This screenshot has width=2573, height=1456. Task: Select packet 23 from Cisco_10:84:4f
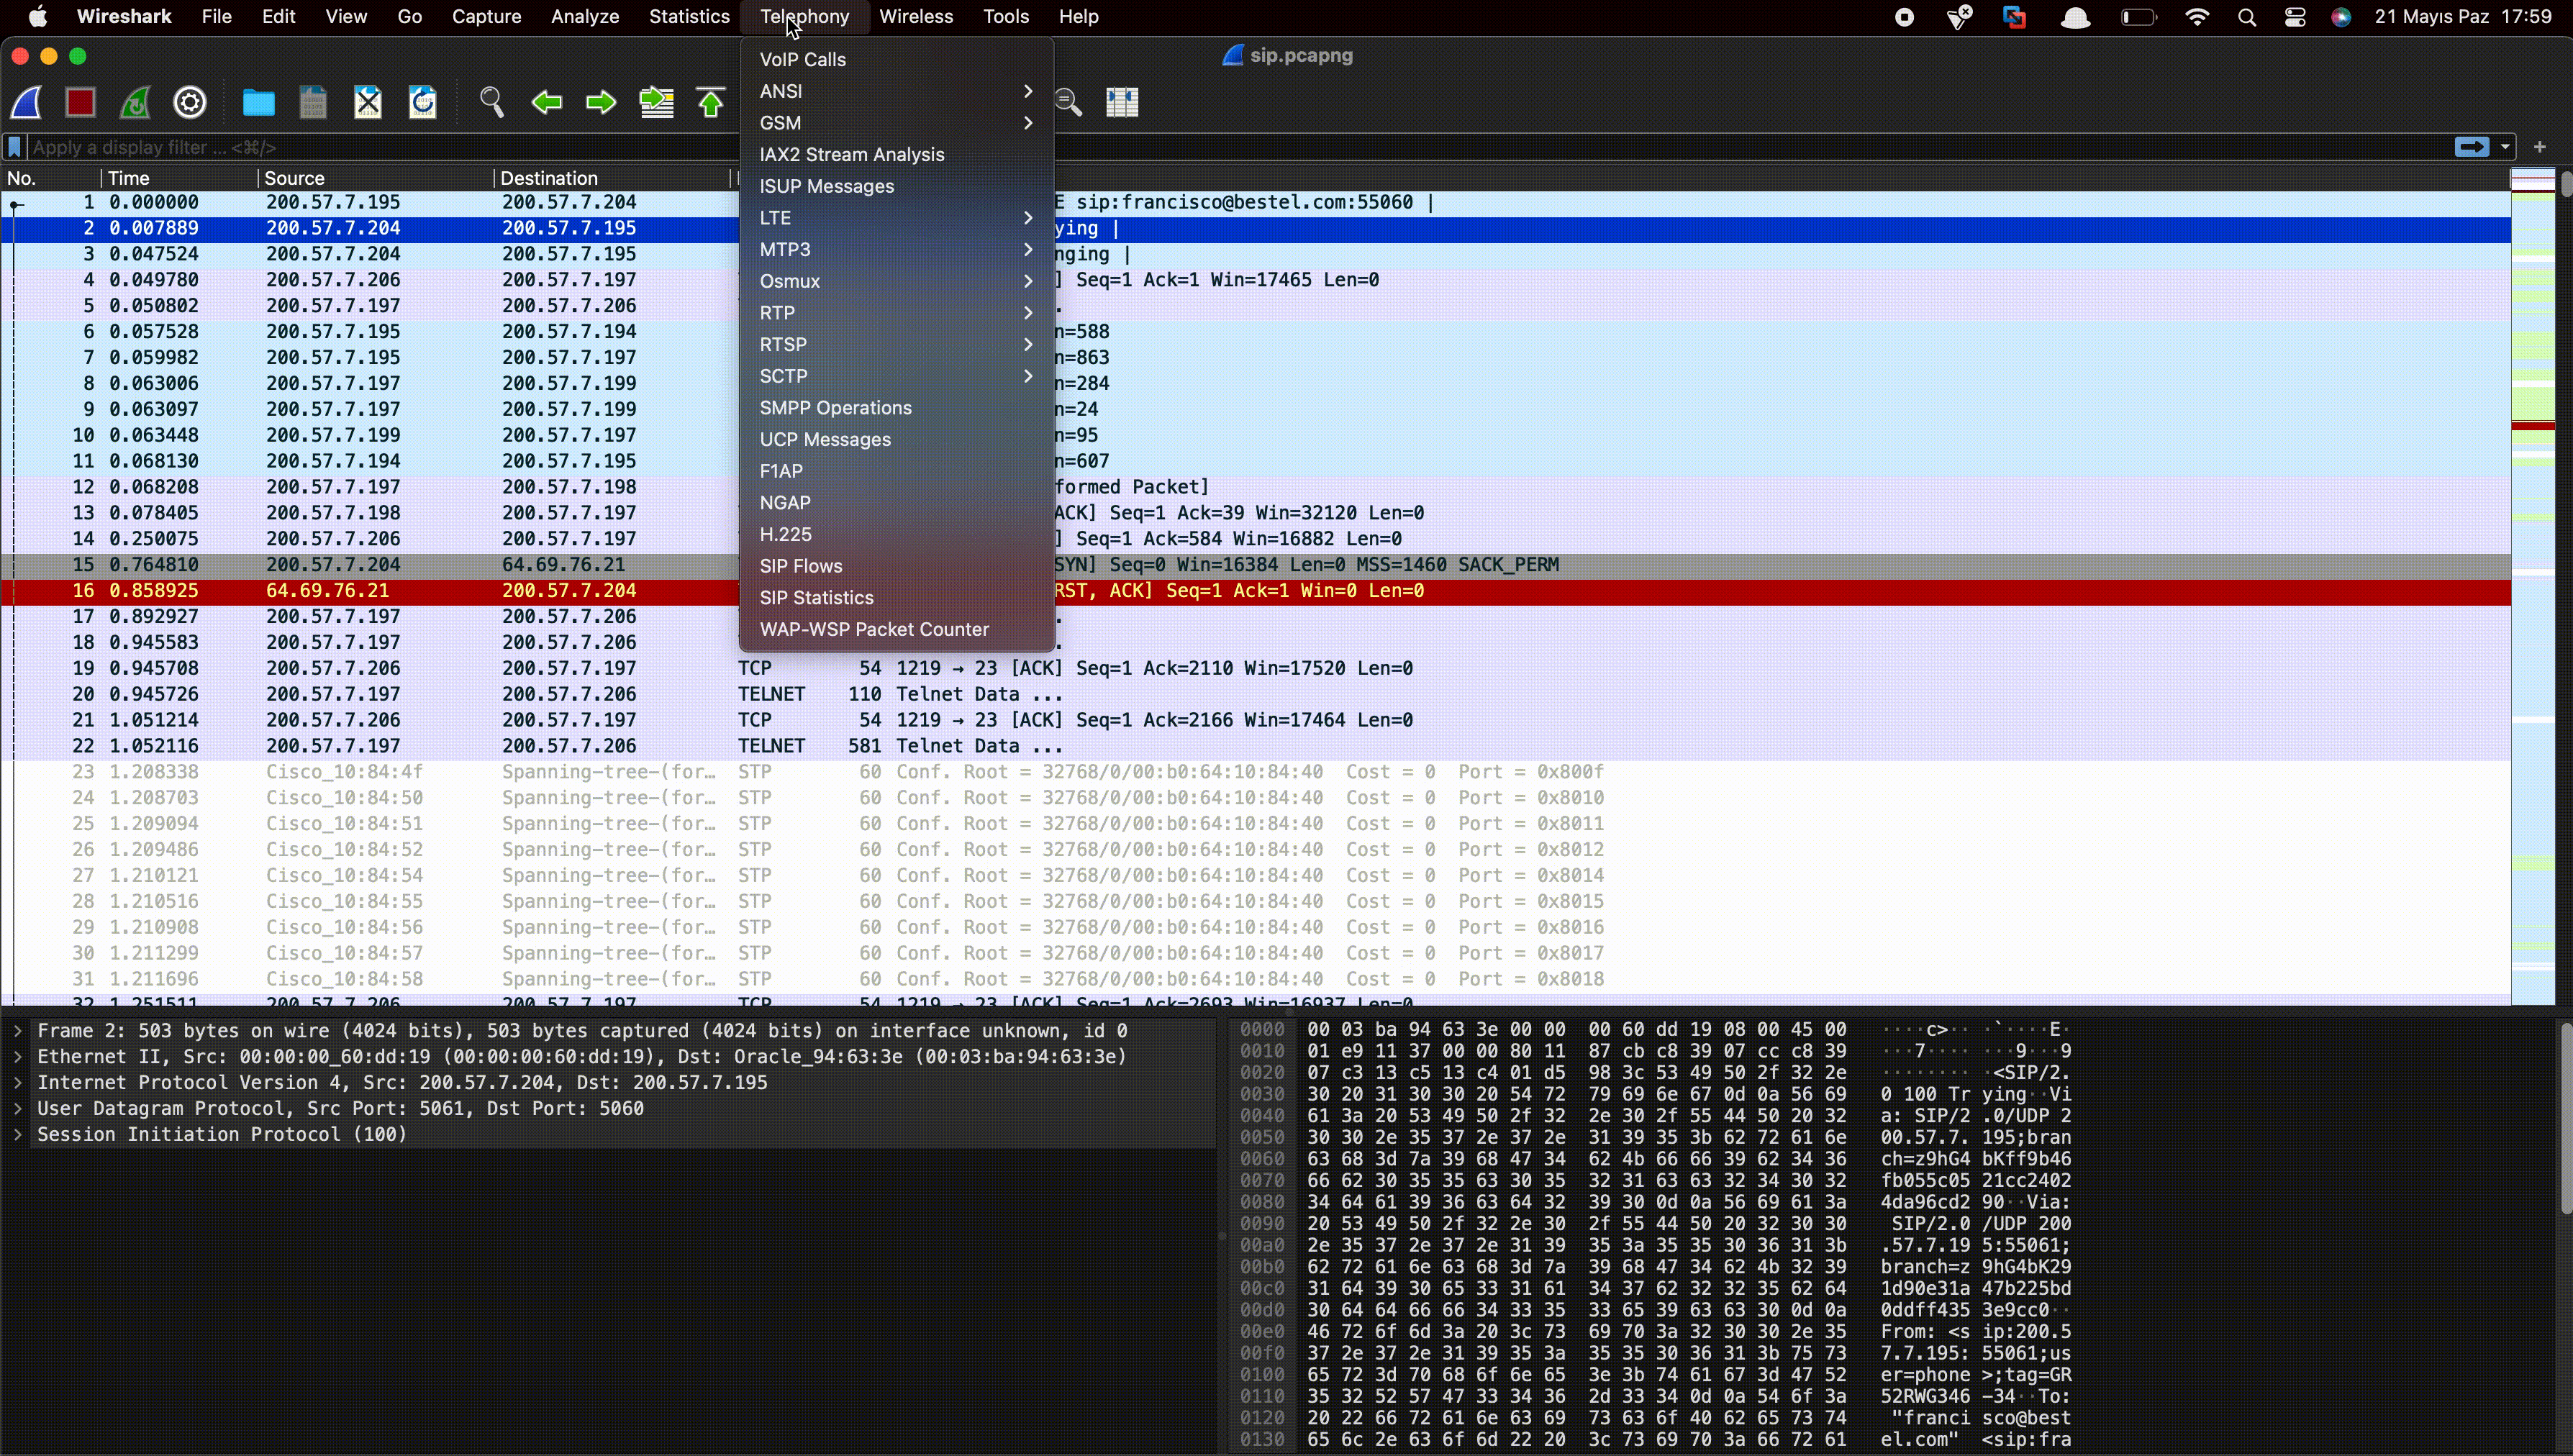1256,772
